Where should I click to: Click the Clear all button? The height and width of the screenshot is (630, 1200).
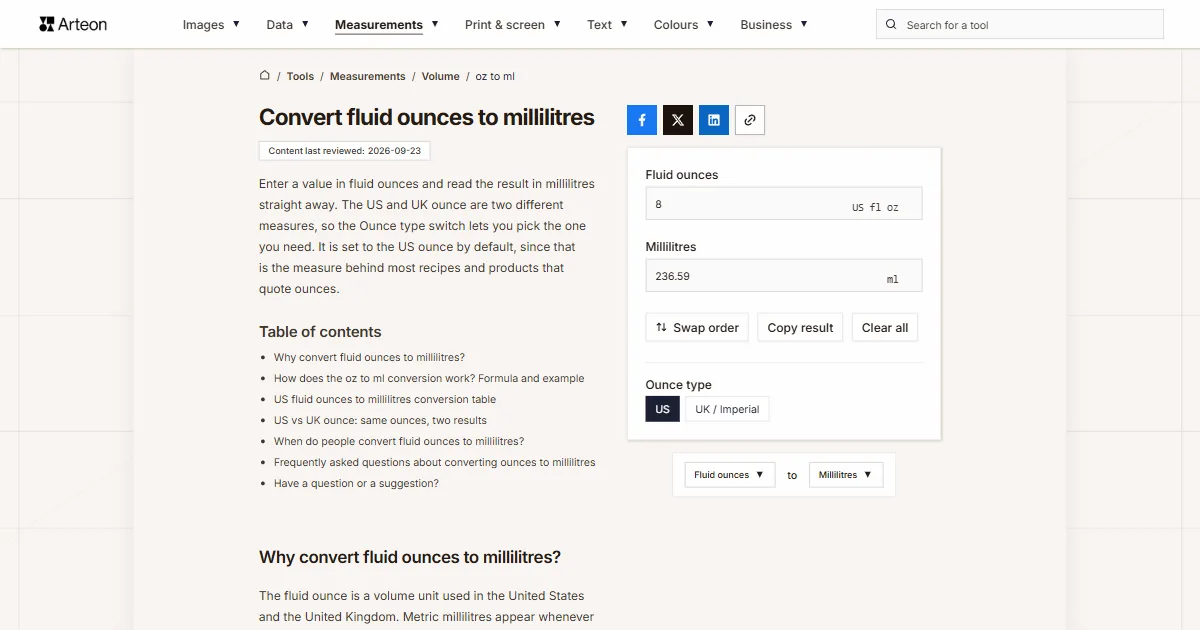(885, 328)
